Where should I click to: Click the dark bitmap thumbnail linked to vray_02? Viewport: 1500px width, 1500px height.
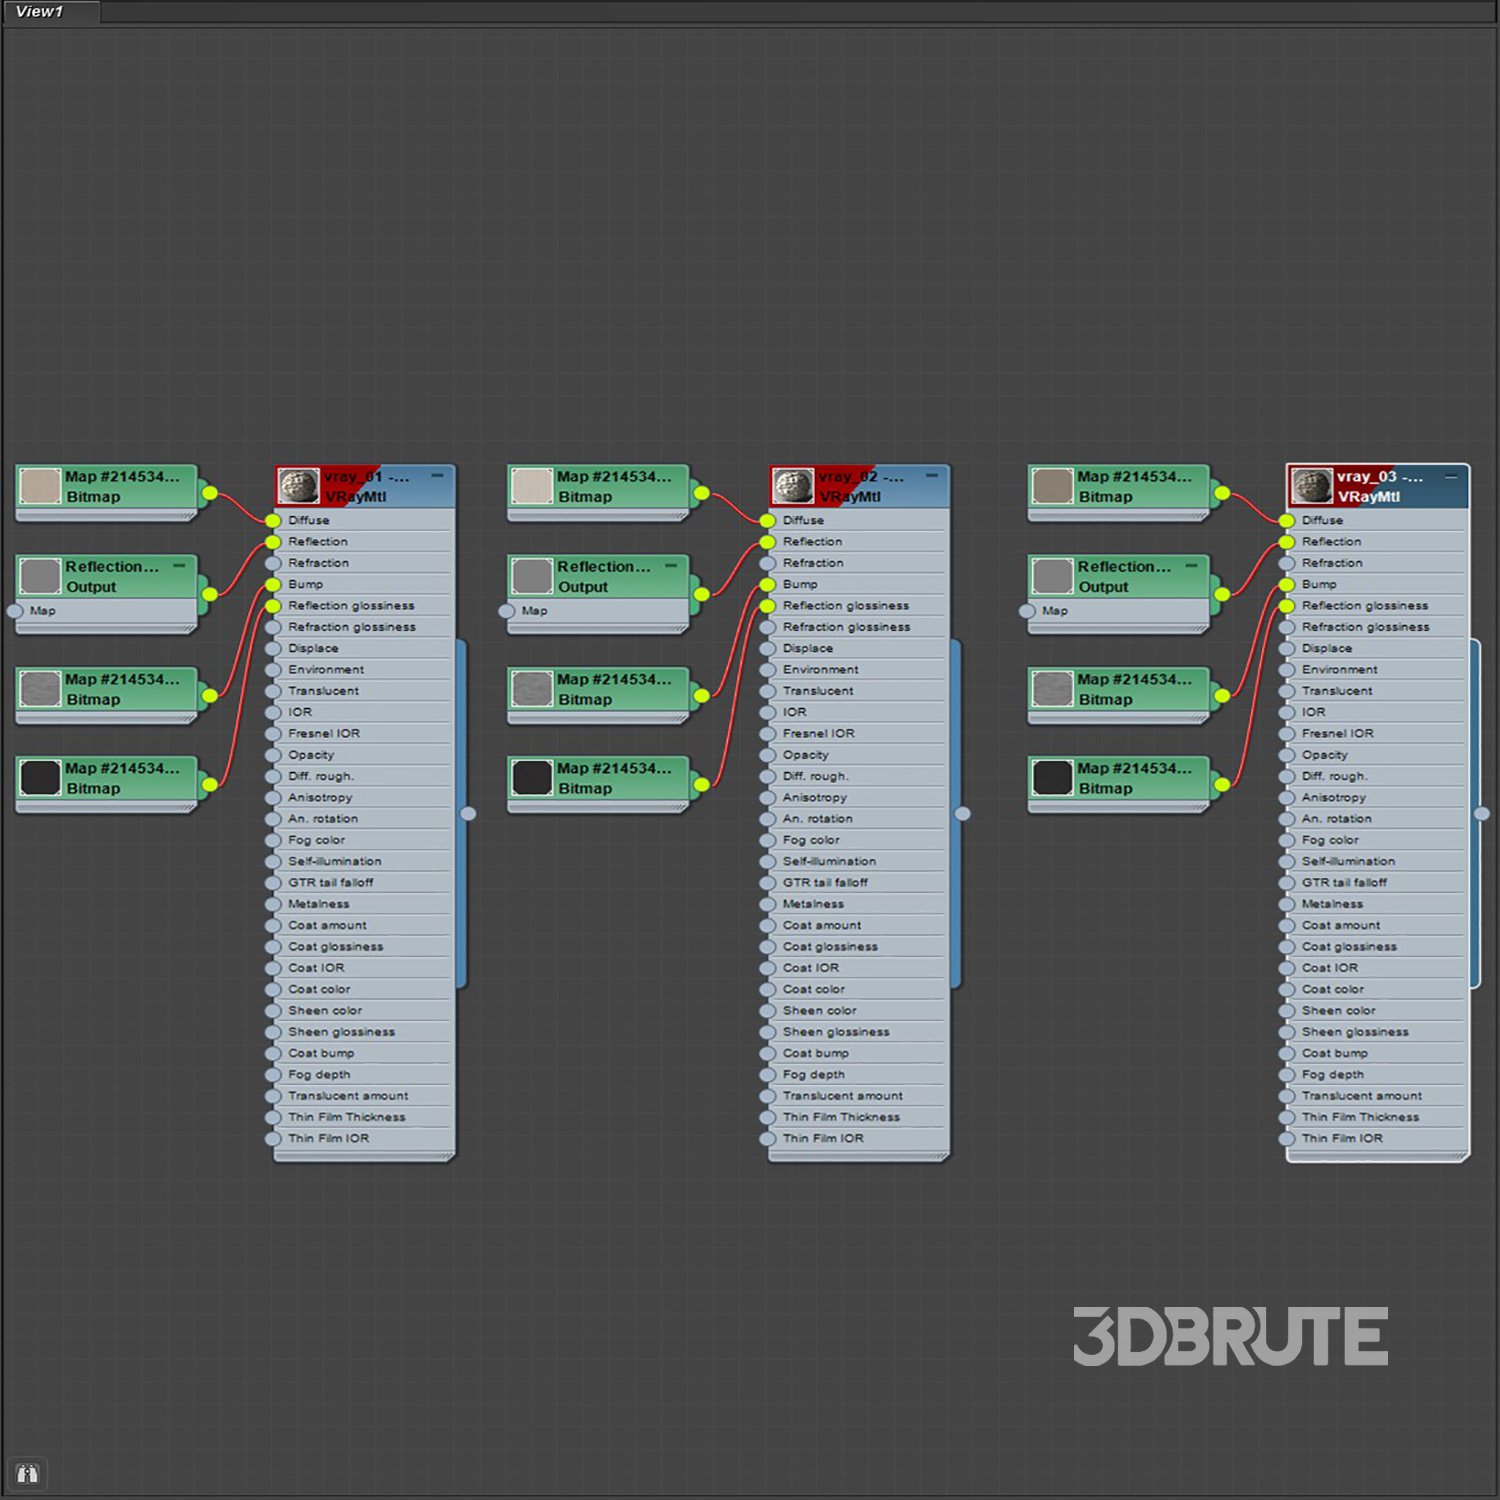click(532, 777)
